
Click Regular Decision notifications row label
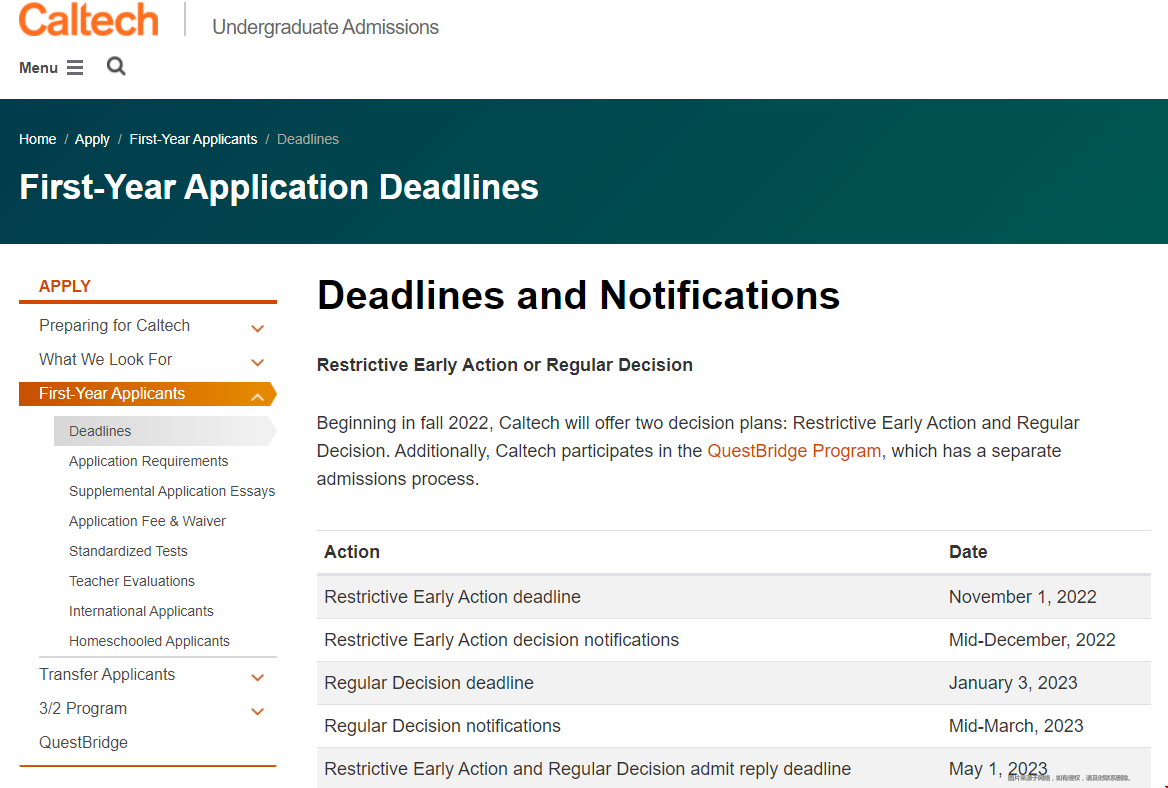click(442, 726)
